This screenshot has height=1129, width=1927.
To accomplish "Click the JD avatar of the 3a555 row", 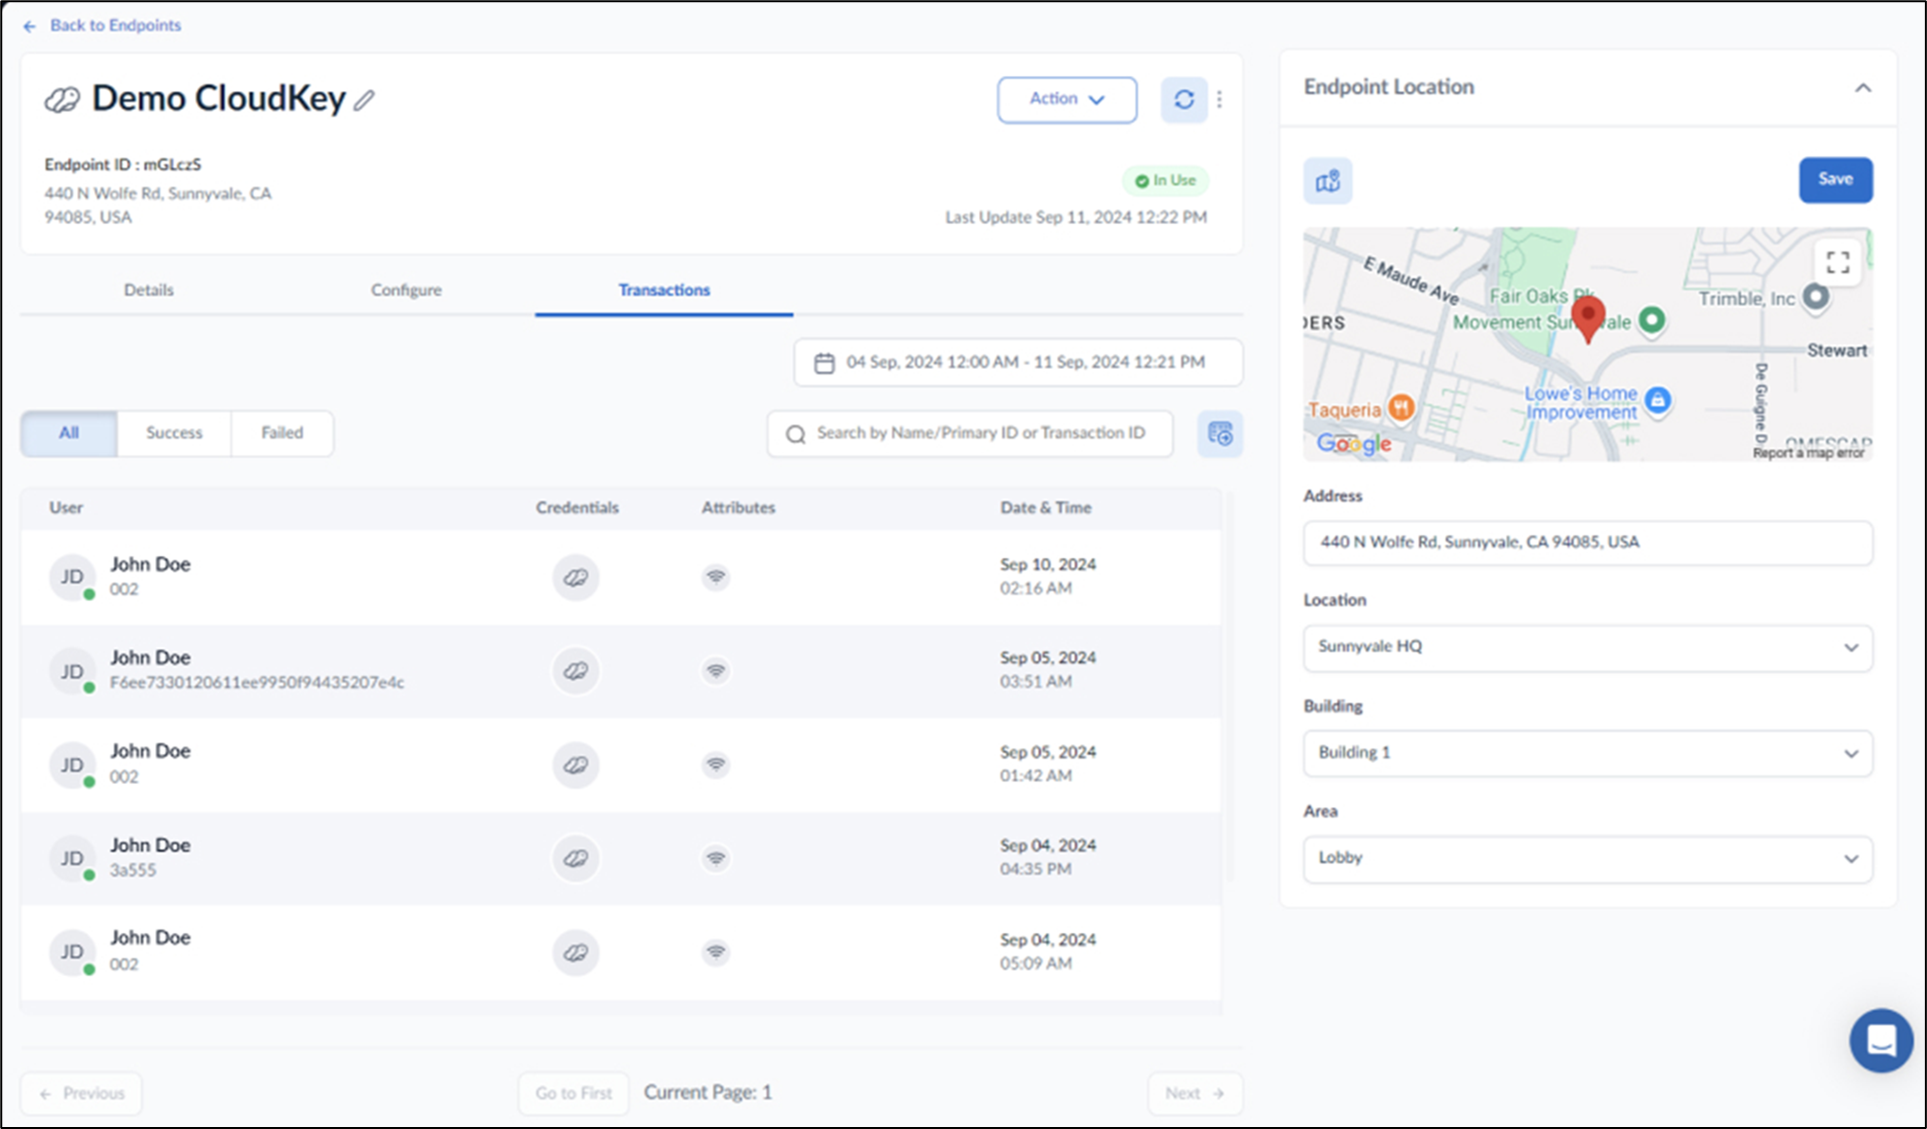I will tap(72, 858).
